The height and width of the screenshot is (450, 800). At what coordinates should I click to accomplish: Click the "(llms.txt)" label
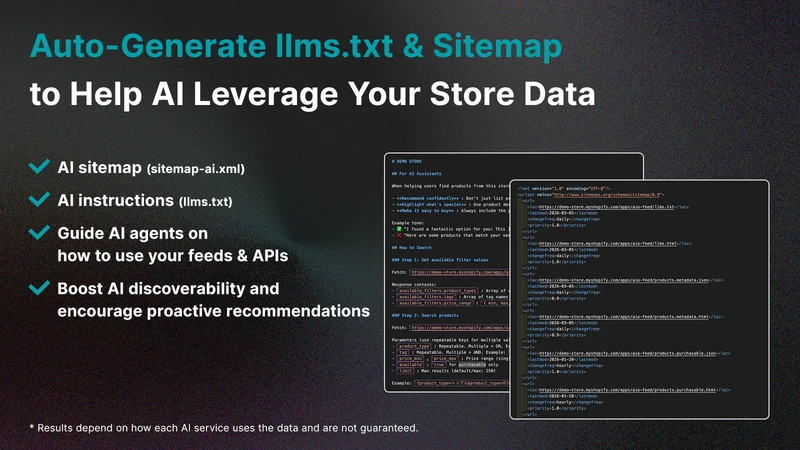coord(206,202)
